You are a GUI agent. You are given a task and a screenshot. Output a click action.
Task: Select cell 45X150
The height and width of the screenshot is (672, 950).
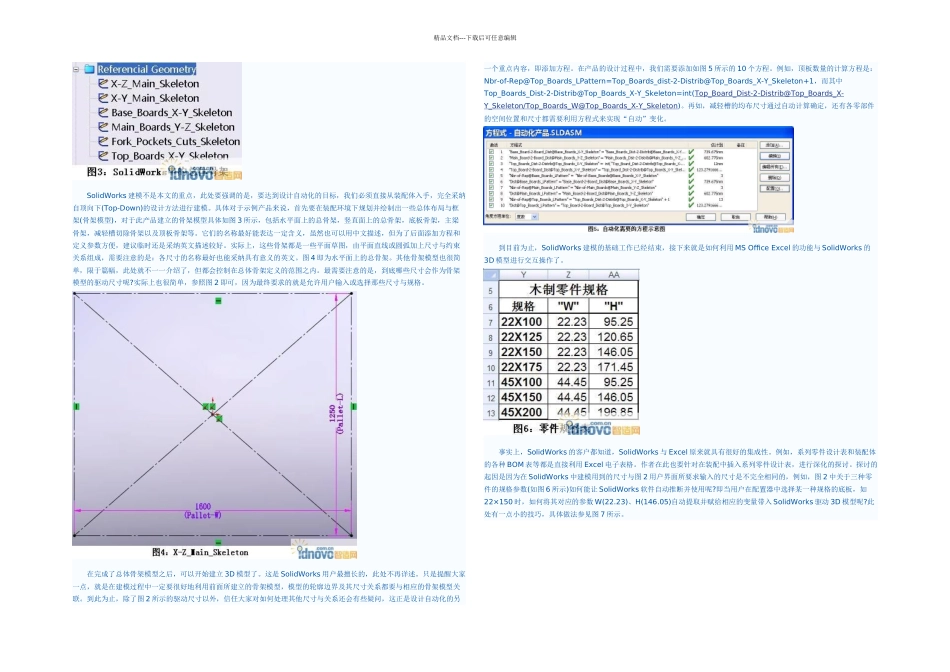click(523, 398)
